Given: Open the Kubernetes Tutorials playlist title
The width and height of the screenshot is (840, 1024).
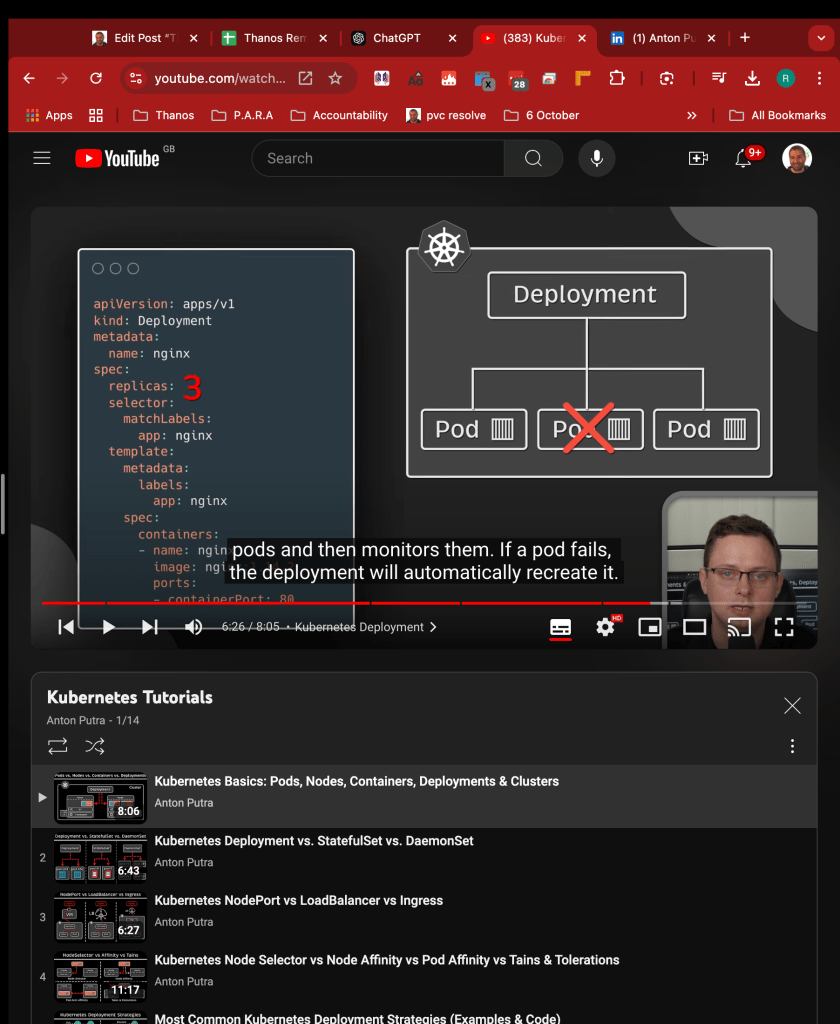Looking at the screenshot, I should [x=129, y=697].
